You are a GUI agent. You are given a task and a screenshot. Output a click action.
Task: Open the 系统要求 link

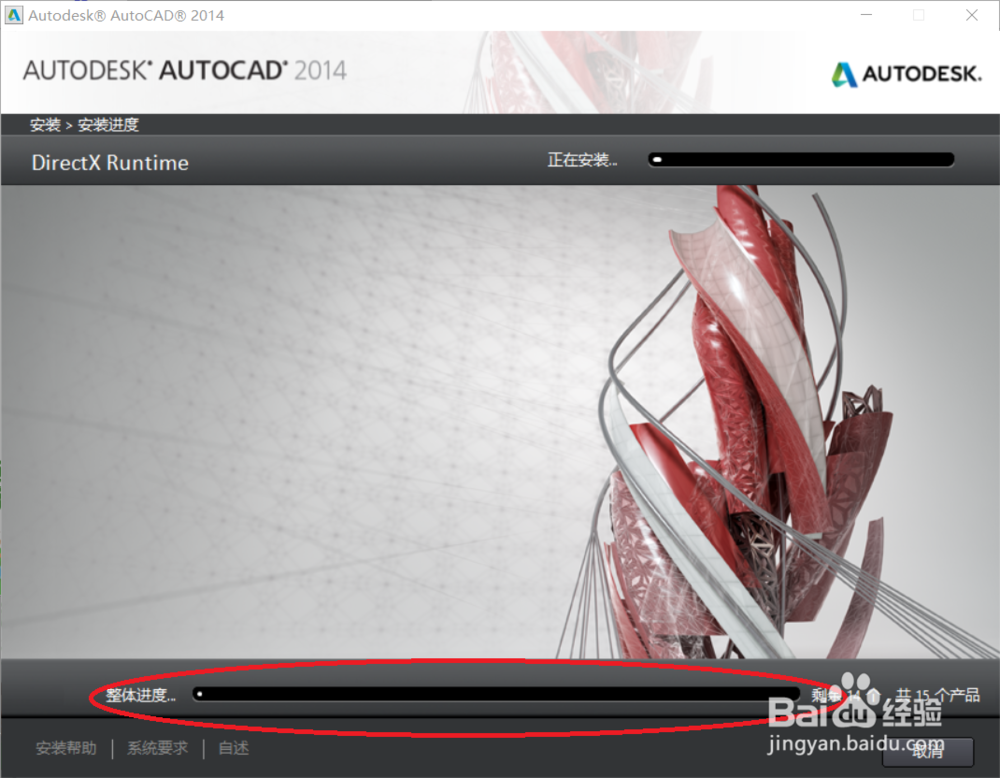[158, 748]
